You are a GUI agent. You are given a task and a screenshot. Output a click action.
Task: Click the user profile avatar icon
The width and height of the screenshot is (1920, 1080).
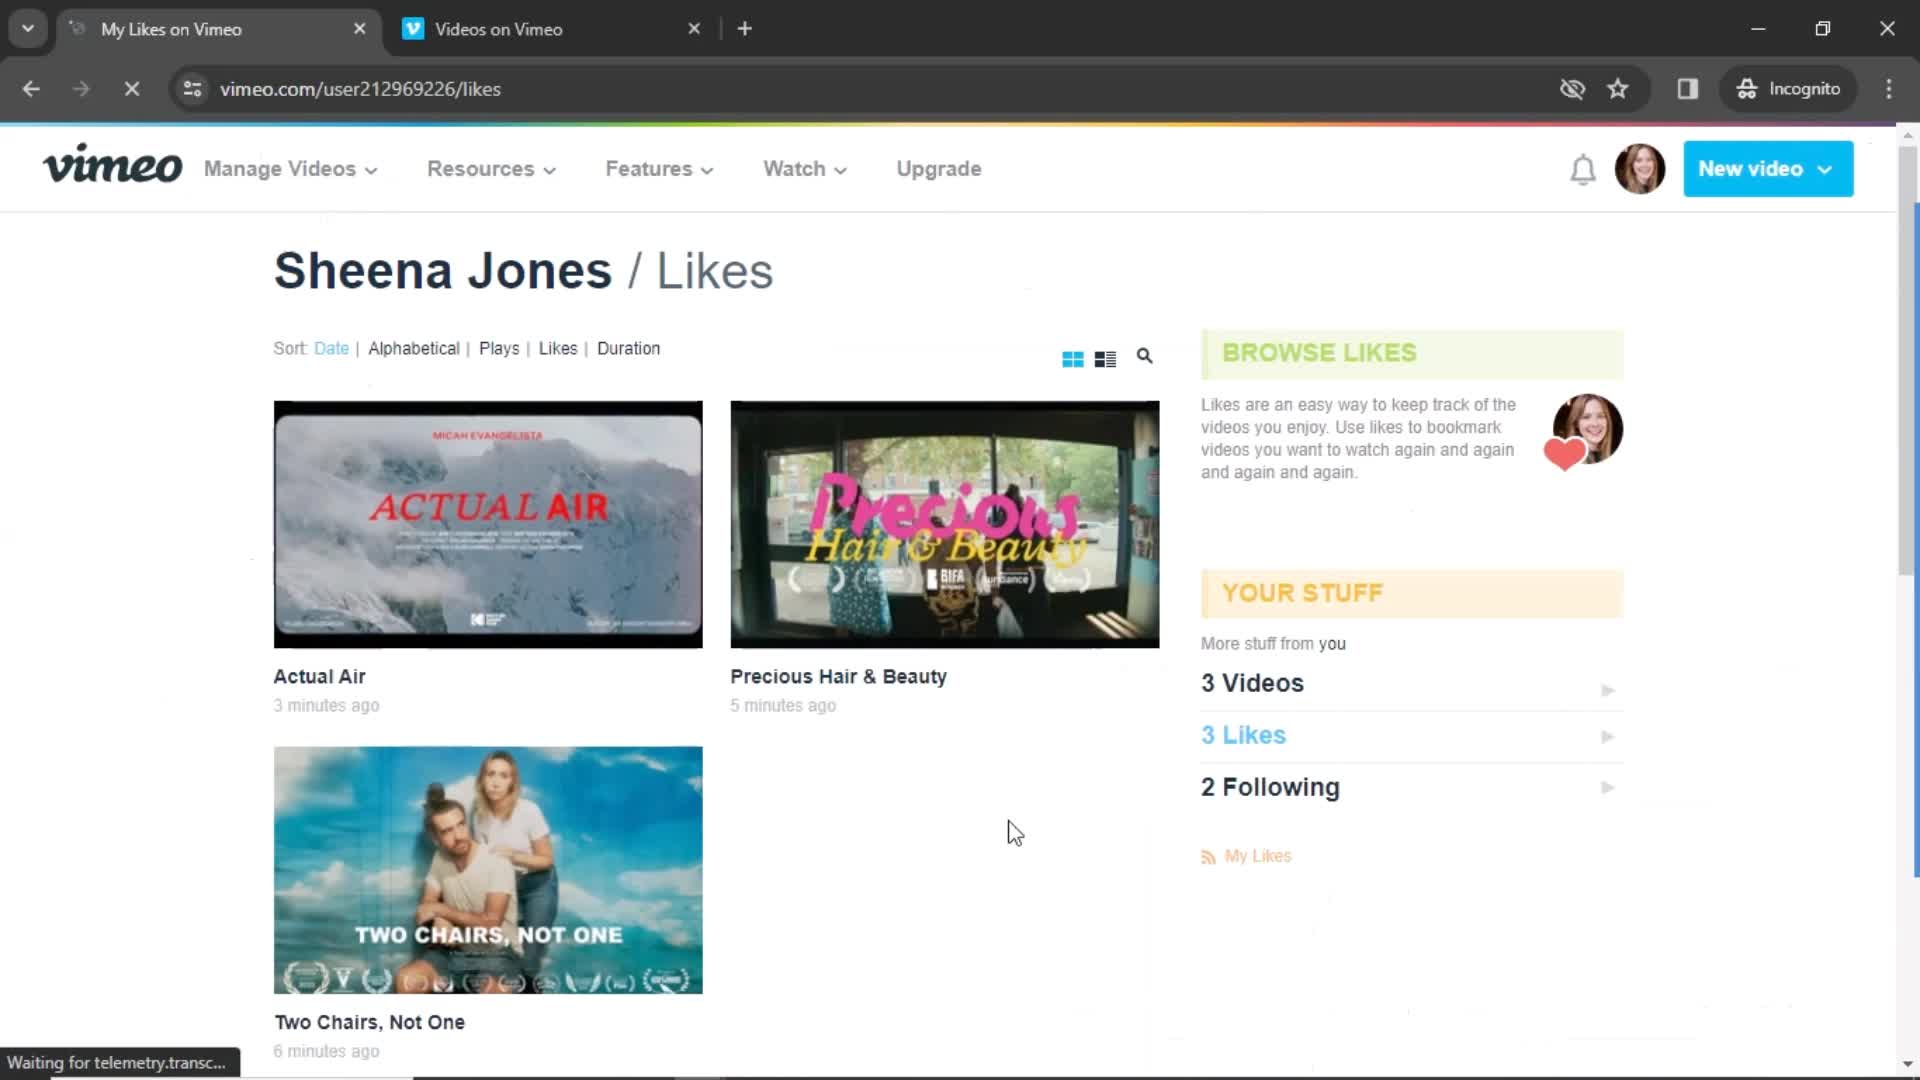pos(1642,169)
